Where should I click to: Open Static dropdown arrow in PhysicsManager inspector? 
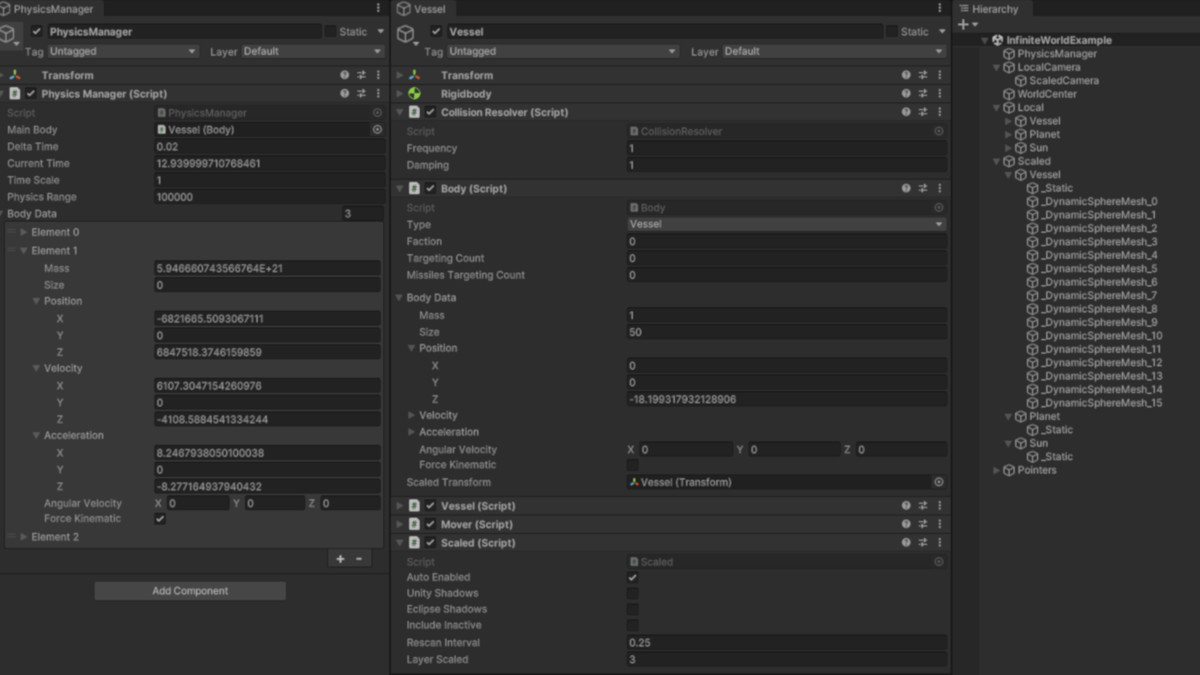(381, 32)
